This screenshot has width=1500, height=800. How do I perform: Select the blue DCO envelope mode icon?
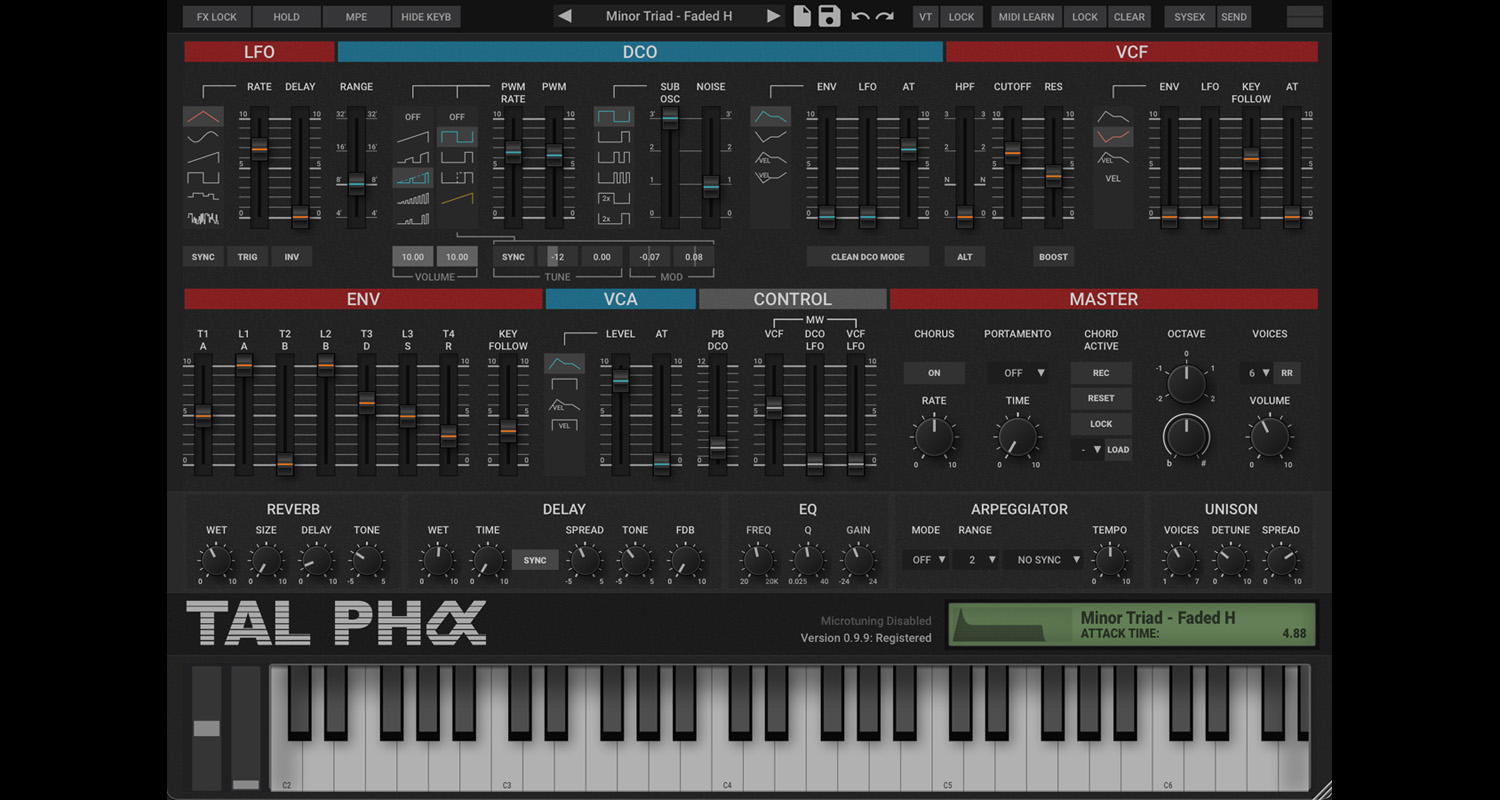[770, 117]
